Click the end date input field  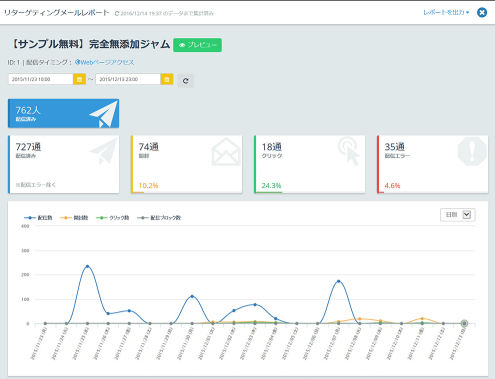(x=128, y=79)
